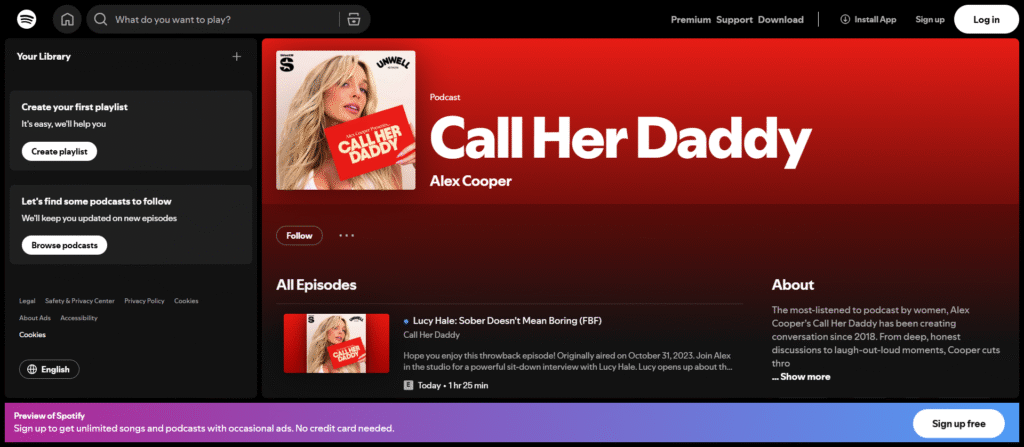Open the Premium menu item
Screen dimensions: 1024x447
pyautogui.click(x=690, y=19)
